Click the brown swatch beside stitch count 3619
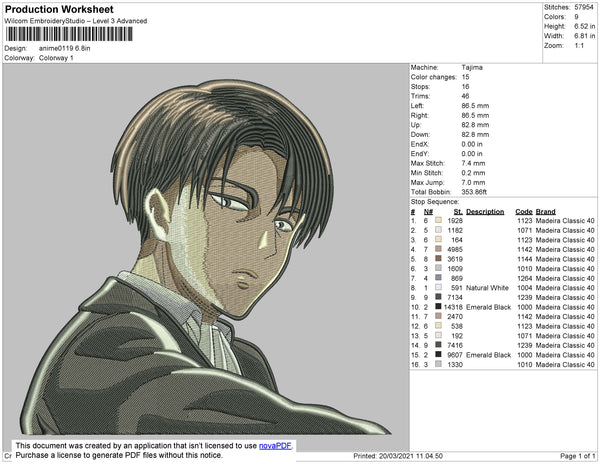The image size is (600, 464). coord(438,259)
